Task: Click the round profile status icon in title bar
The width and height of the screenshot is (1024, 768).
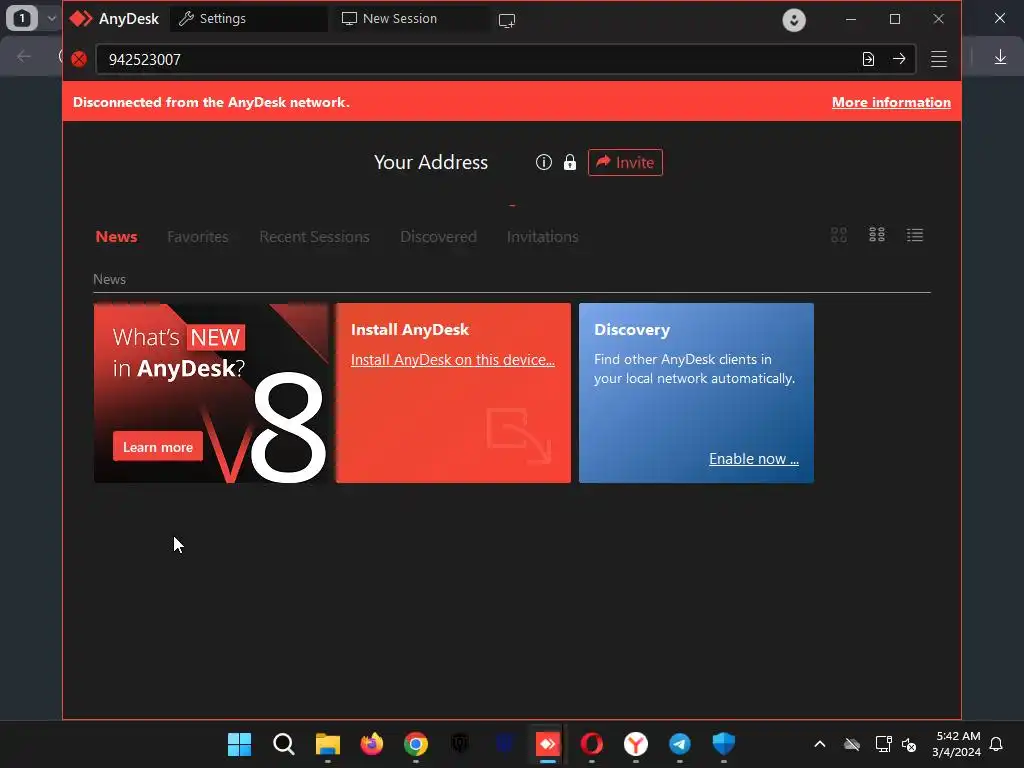Action: [x=794, y=20]
